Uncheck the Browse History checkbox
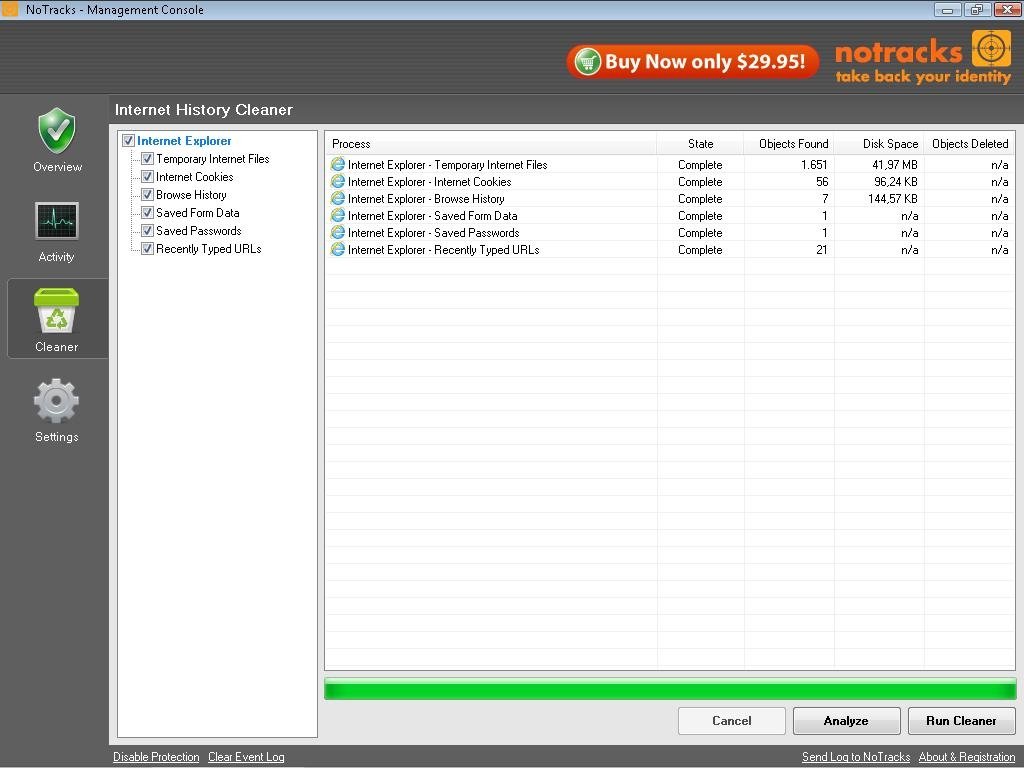This screenshot has height=768, width=1024. (148, 195)
